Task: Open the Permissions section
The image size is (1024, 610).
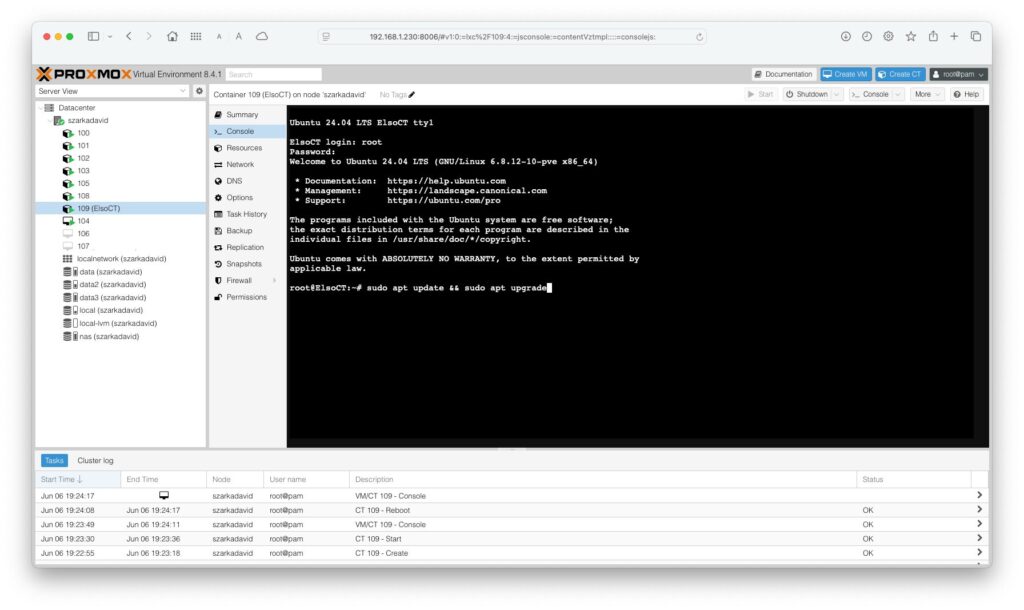Action: point(248,297)
